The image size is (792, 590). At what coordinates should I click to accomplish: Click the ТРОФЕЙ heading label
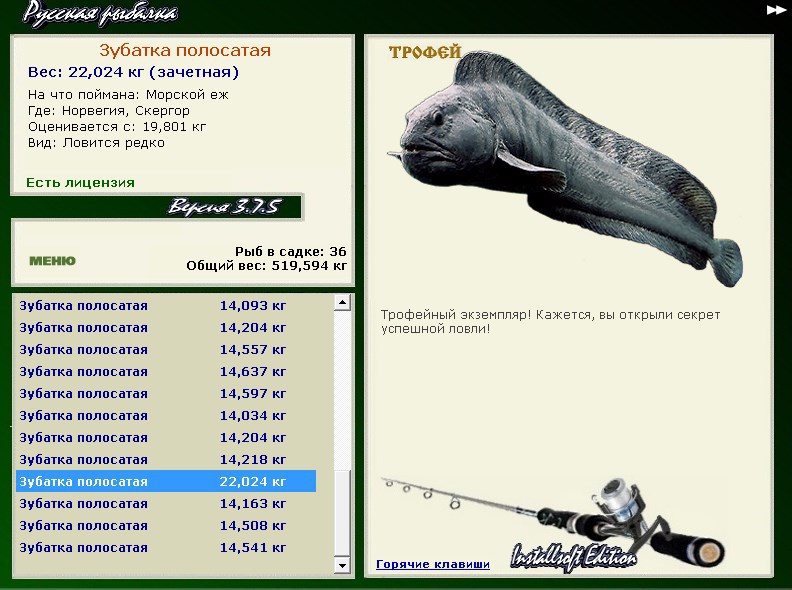click(x=424, y=53)
